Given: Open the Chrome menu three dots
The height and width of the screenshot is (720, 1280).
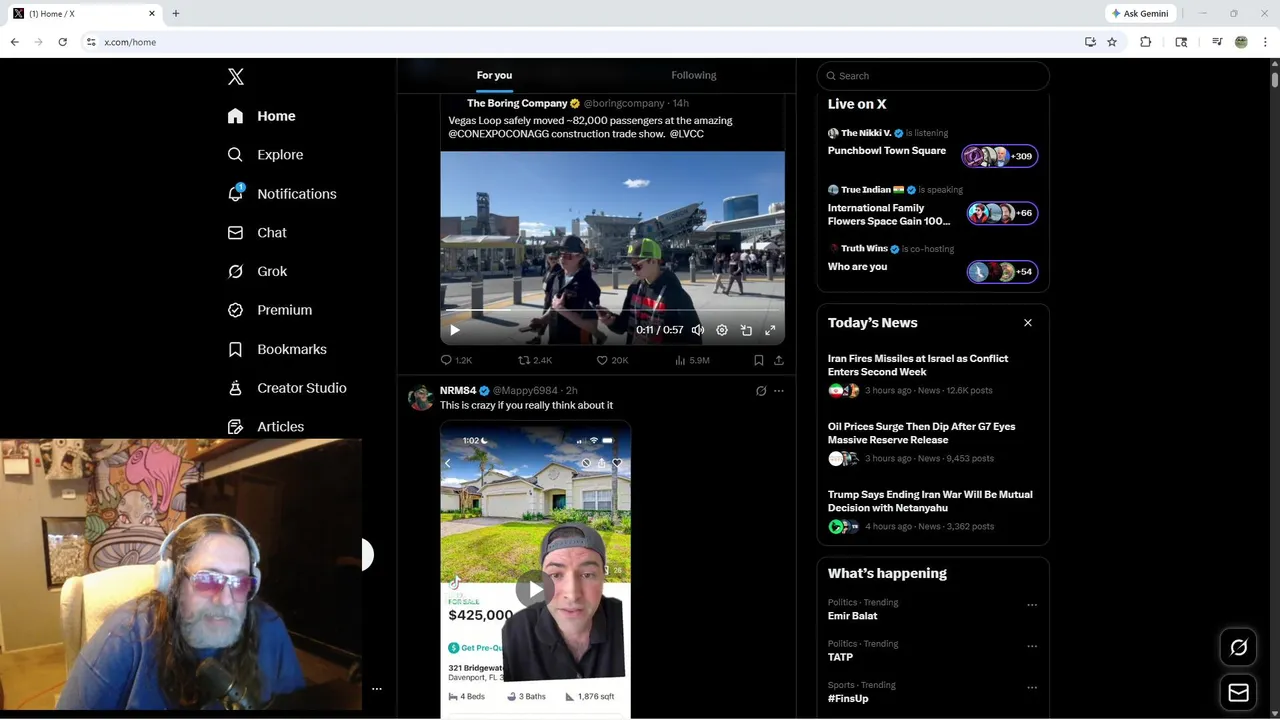Looking at the screenshot, I should [x=1265, y=42].
